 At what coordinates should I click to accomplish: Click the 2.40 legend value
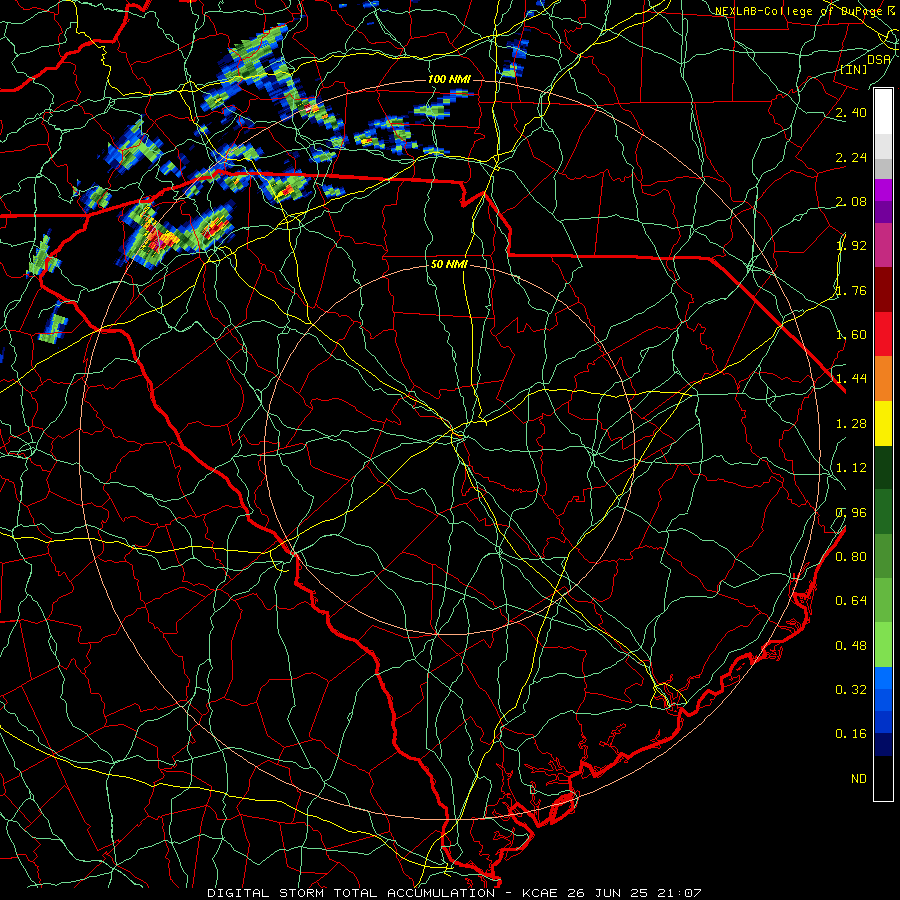(x=851, y=112)
